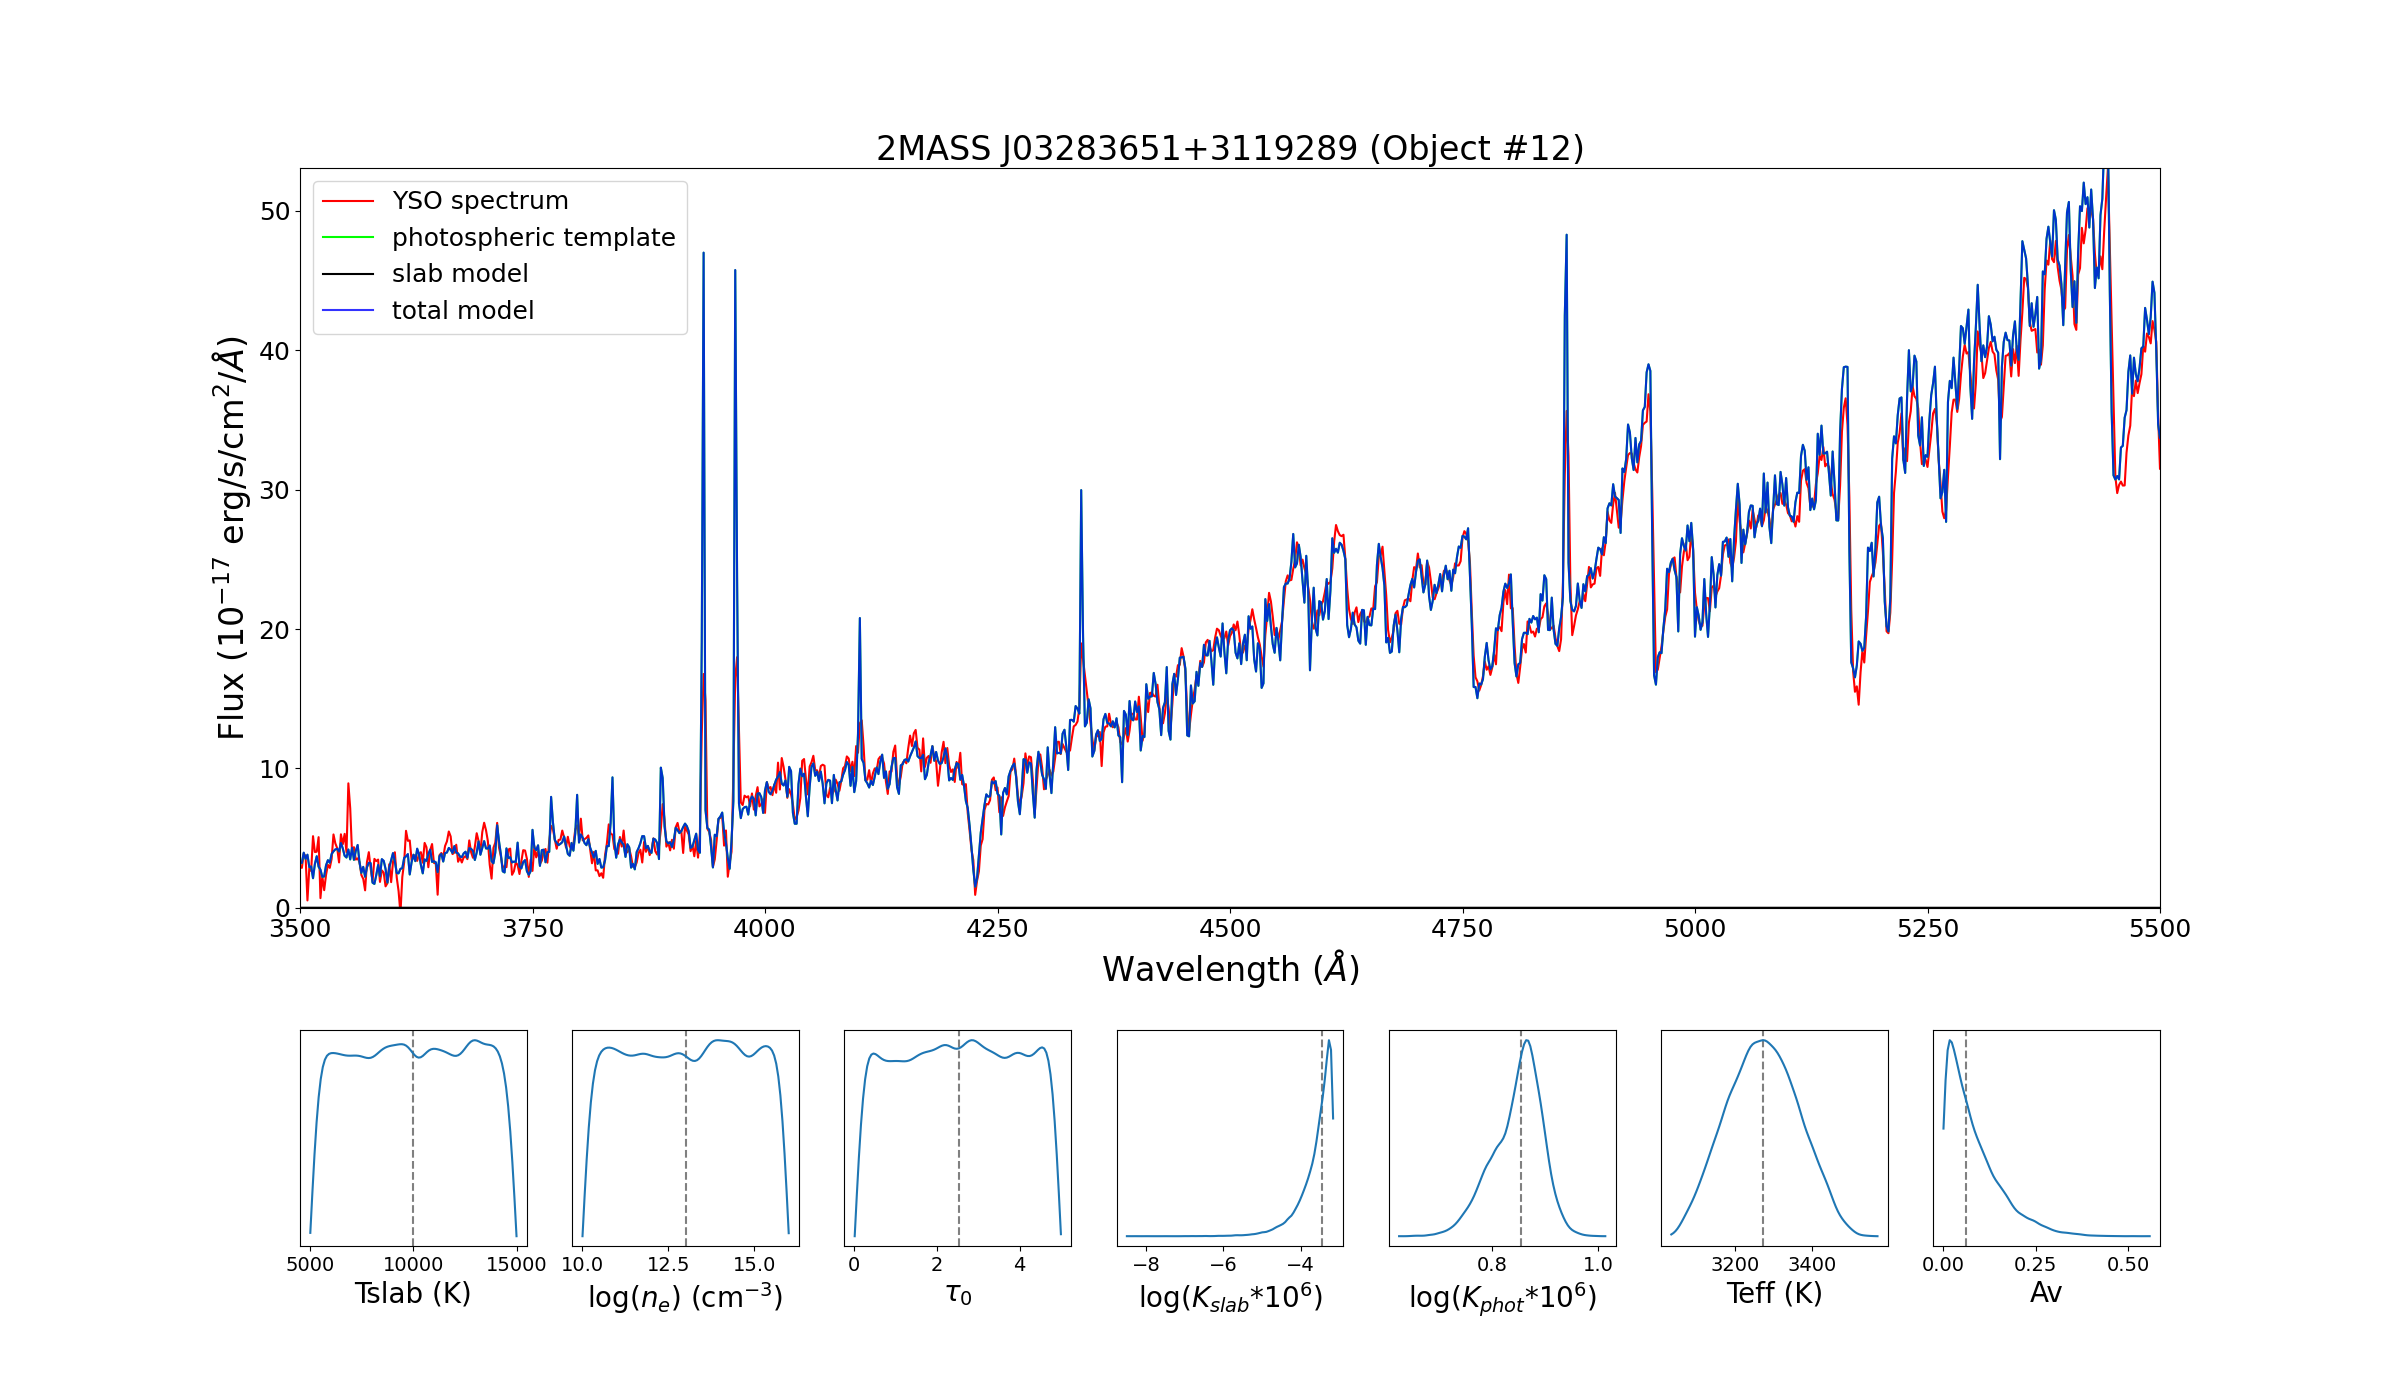This screenshot has height=1400, width=2400.
Task: Click the black slab model legend line
Action: (x=348, y=274)
